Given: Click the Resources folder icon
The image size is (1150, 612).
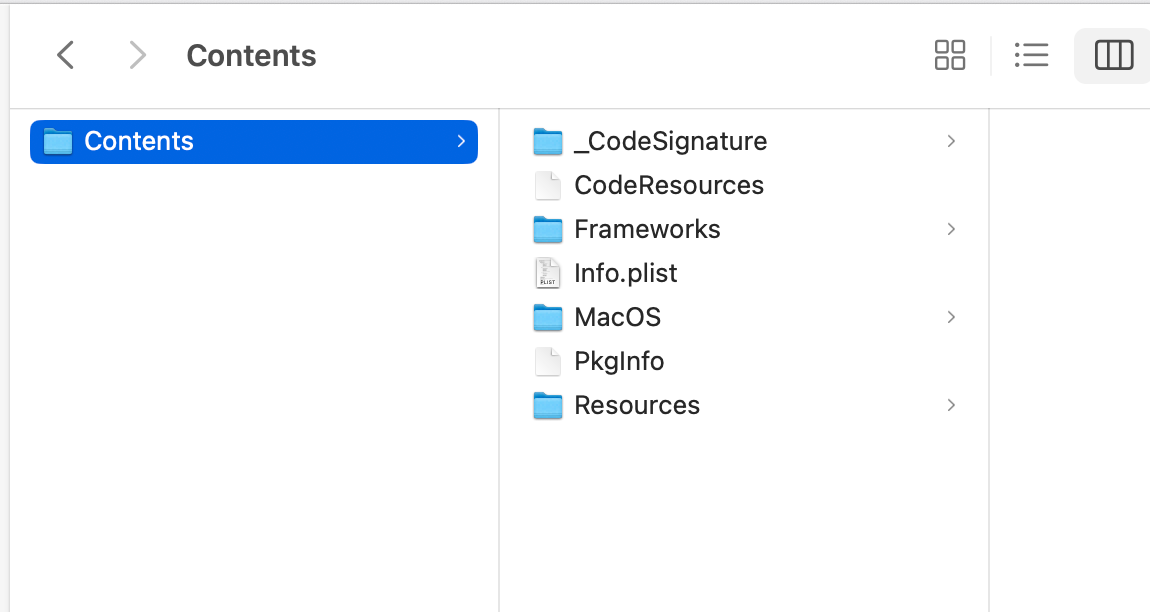Looking at the screenshot, I should pyautogui.click(x=548, y=406).
